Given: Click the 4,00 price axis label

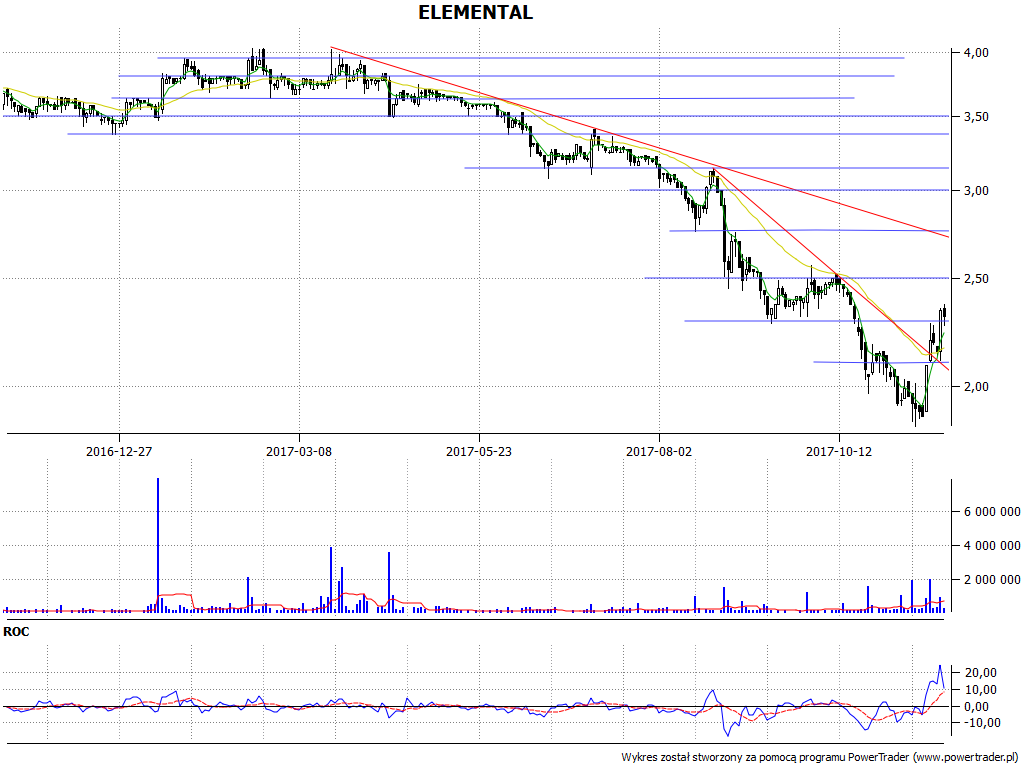Looking at the screenshot, I should click(x=976, y=53).
